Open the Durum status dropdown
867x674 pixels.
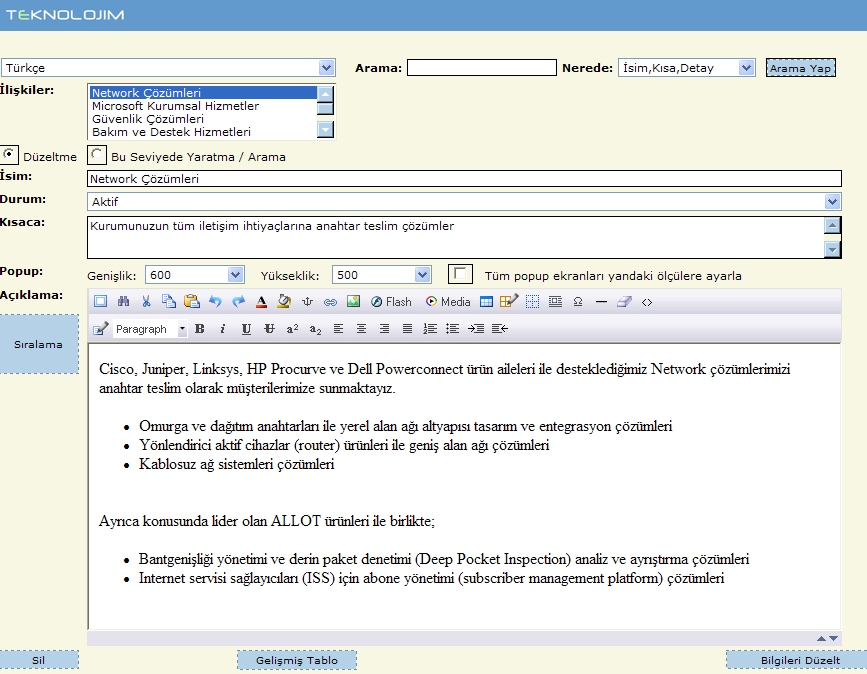[x=464, y=201]
